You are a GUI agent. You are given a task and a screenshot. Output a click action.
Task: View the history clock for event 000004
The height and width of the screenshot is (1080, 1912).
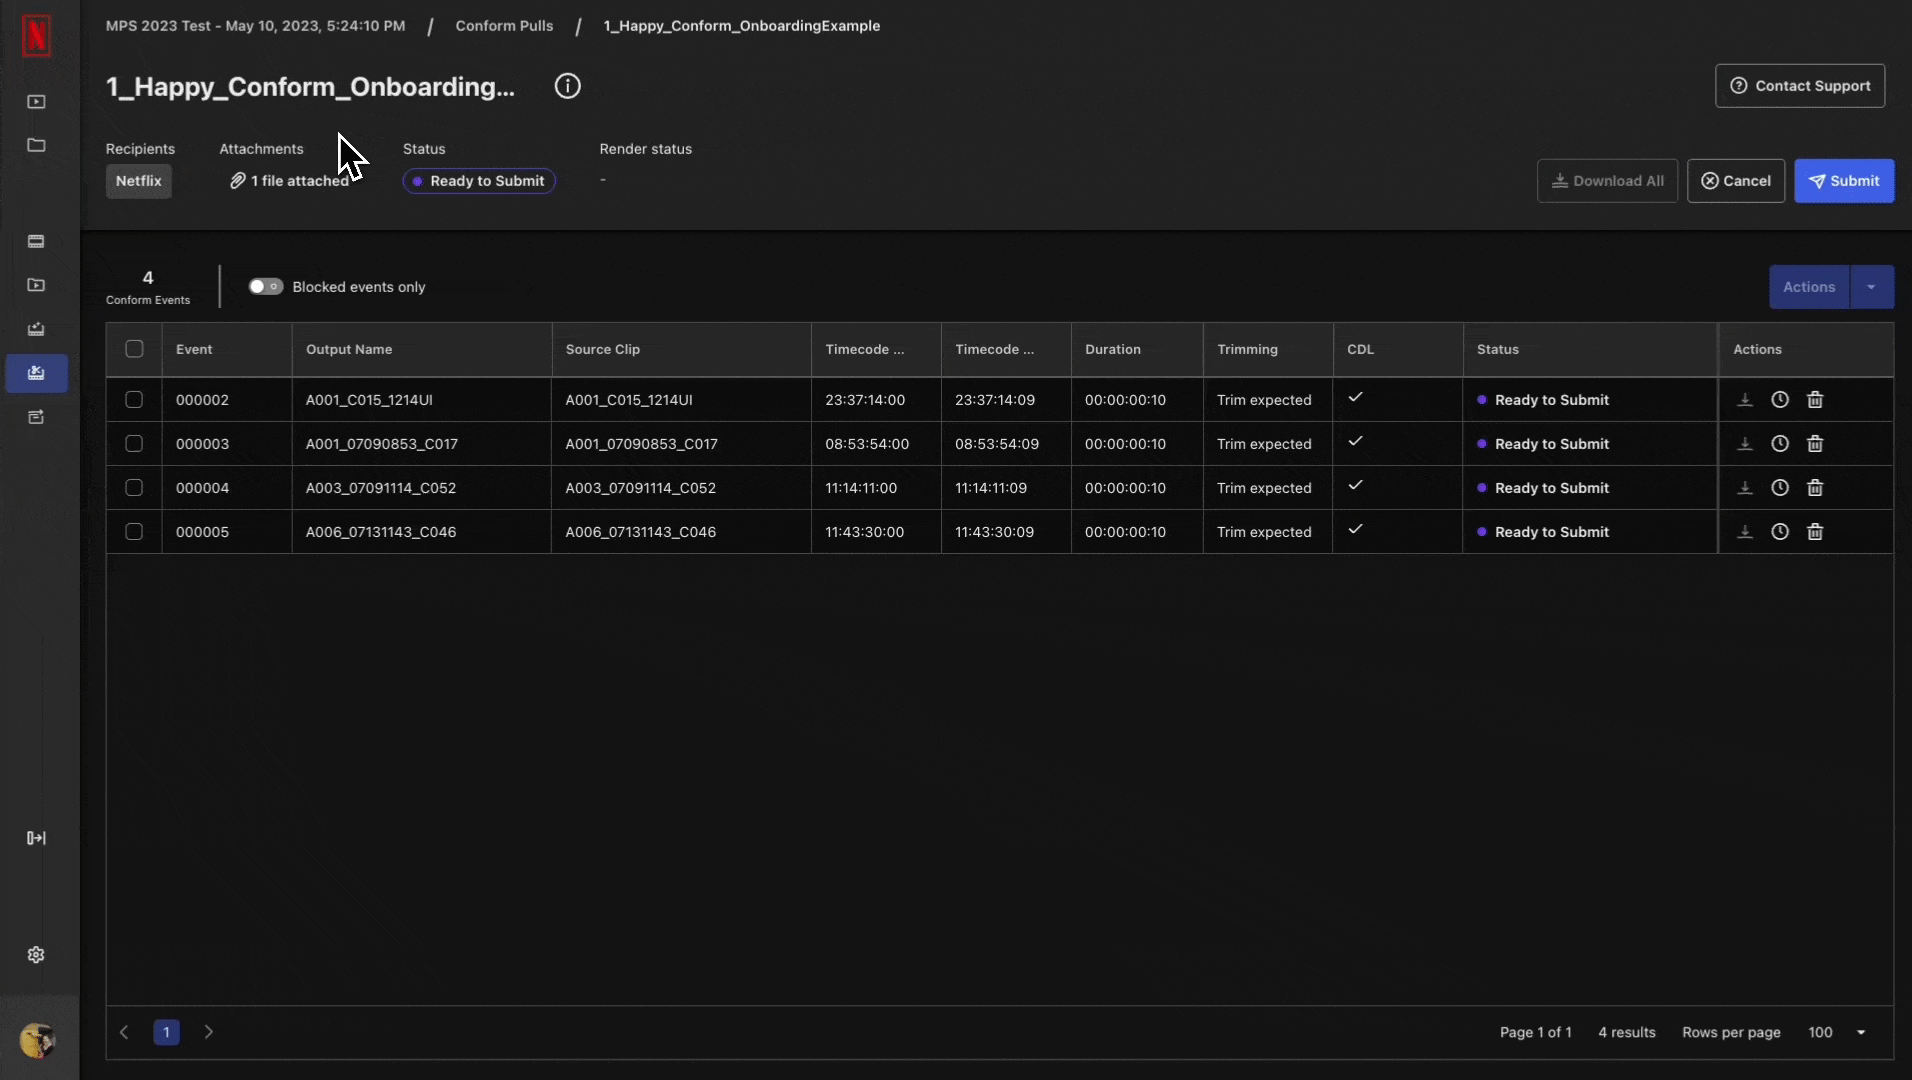[1780, 488]
